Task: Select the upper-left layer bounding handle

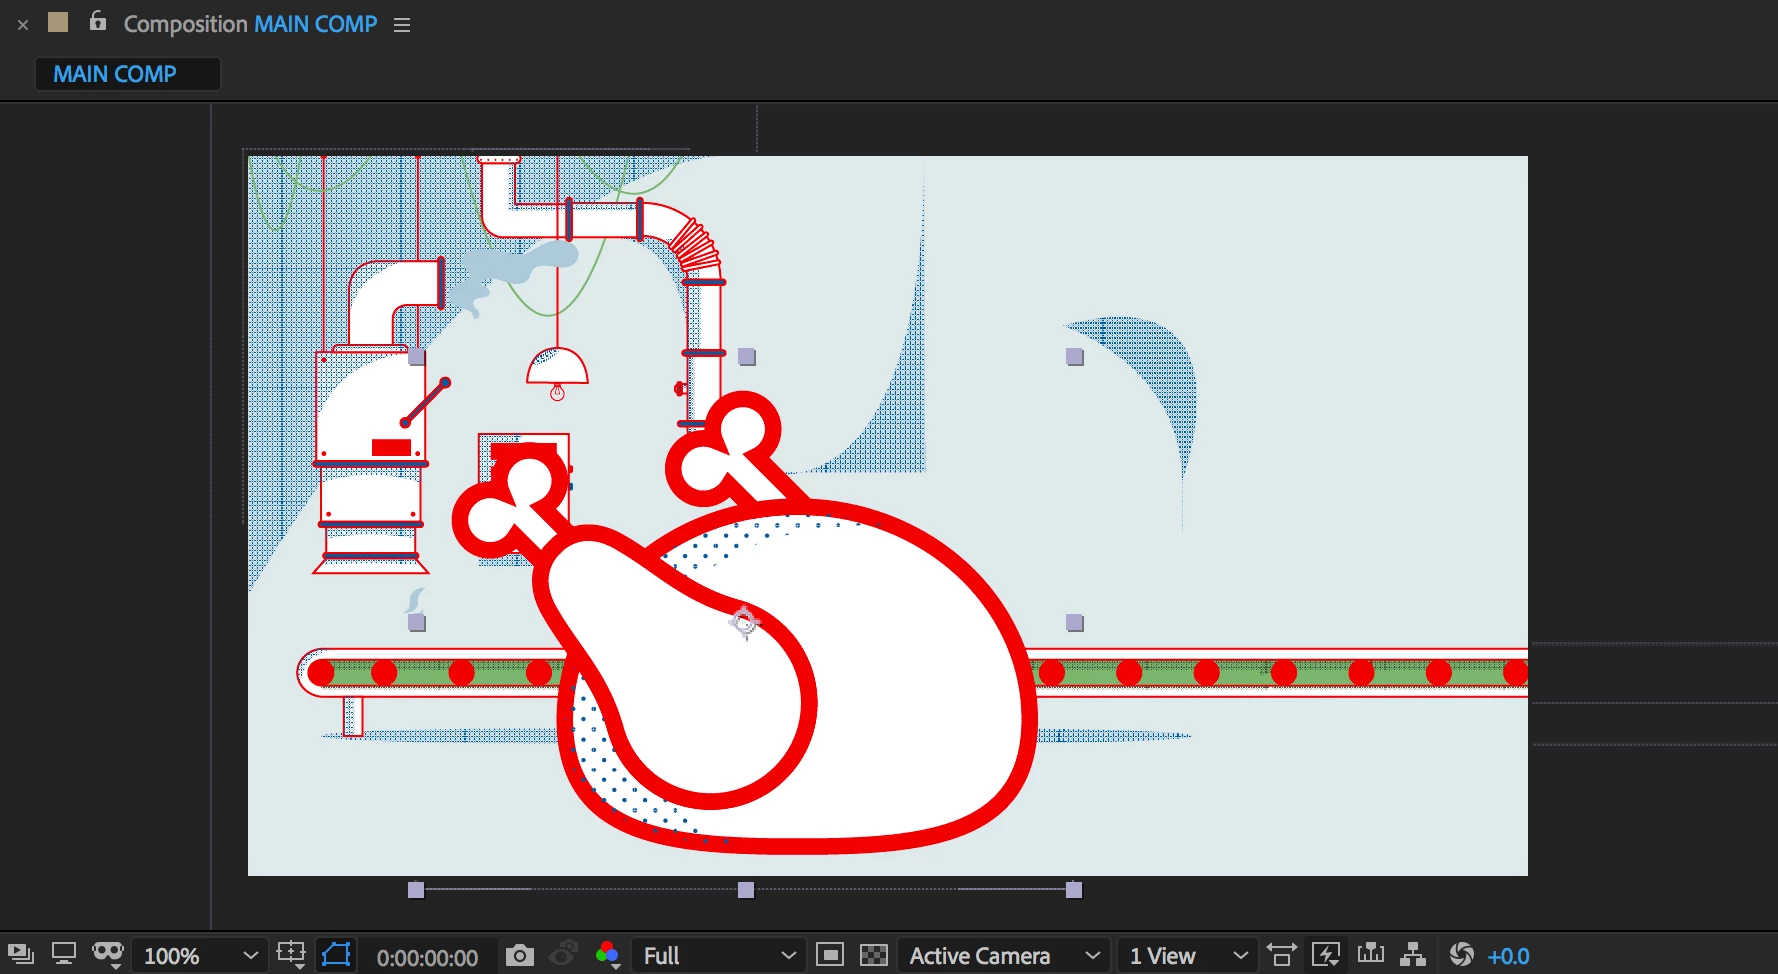Action: pos(417,357)
